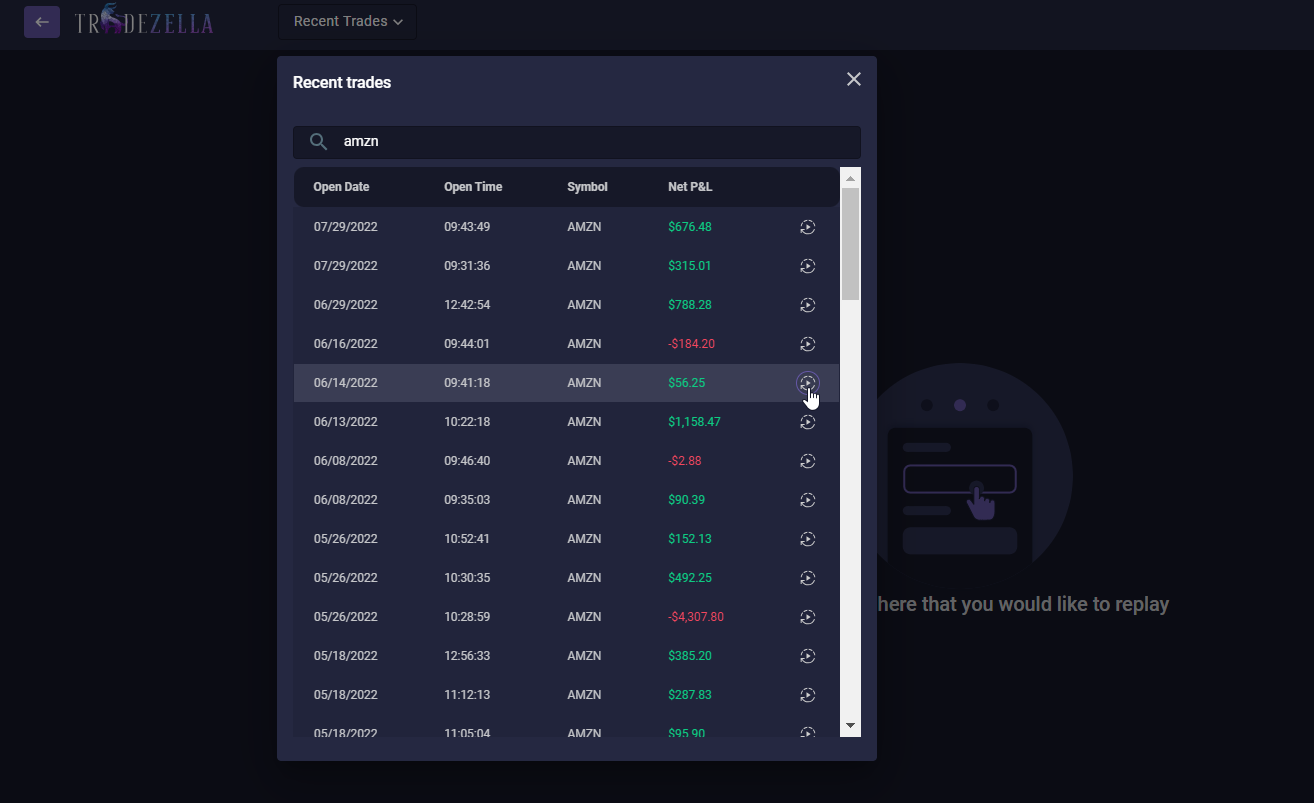Replay the 06/14/2022 trade at 09:41:18
The height and width of the screenshot is (803, 1314).
coord(807,383)
